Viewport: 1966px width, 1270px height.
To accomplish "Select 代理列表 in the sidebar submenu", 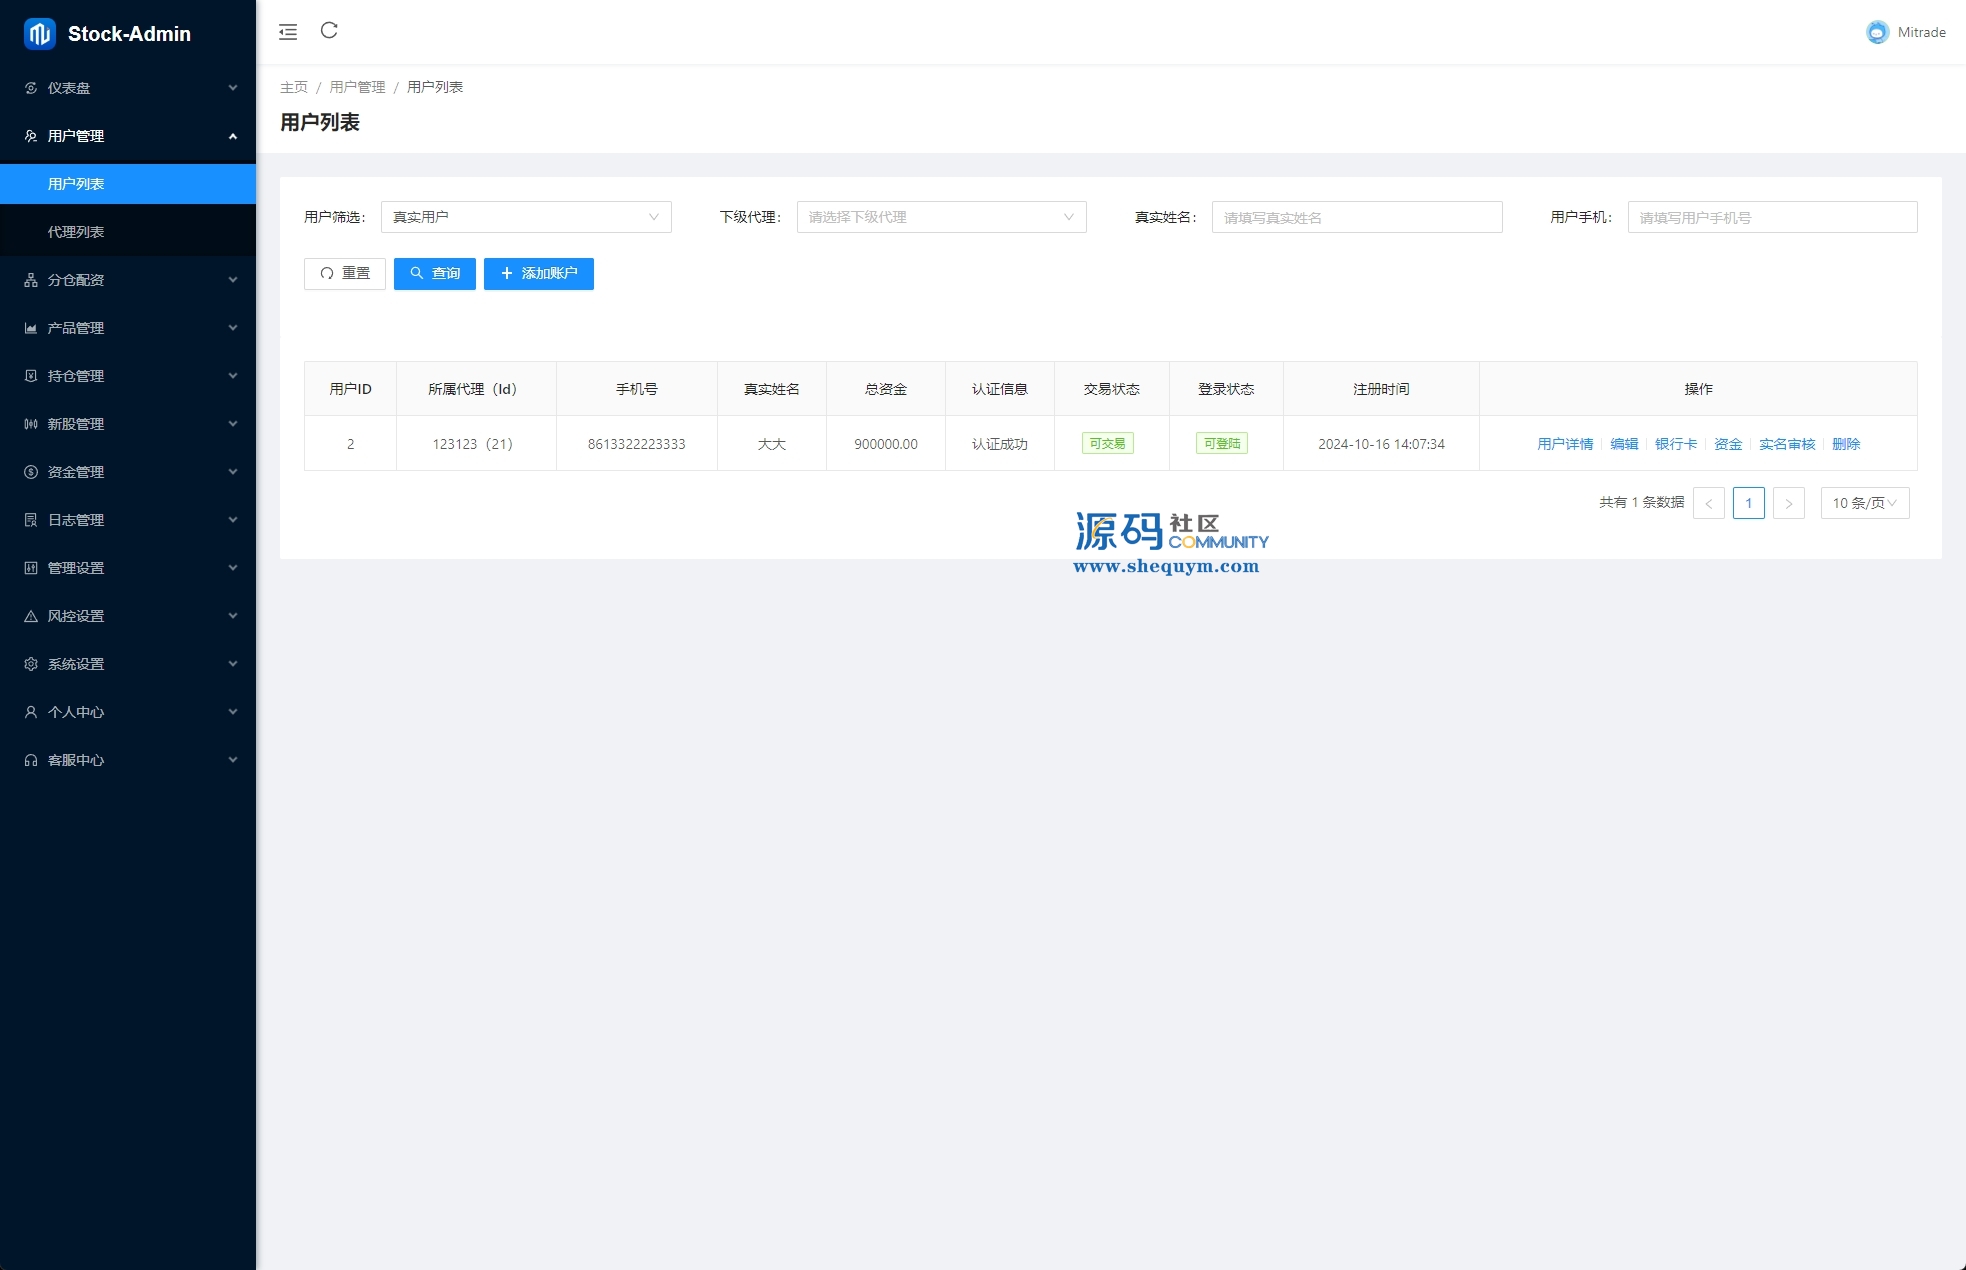I will 76,232.
